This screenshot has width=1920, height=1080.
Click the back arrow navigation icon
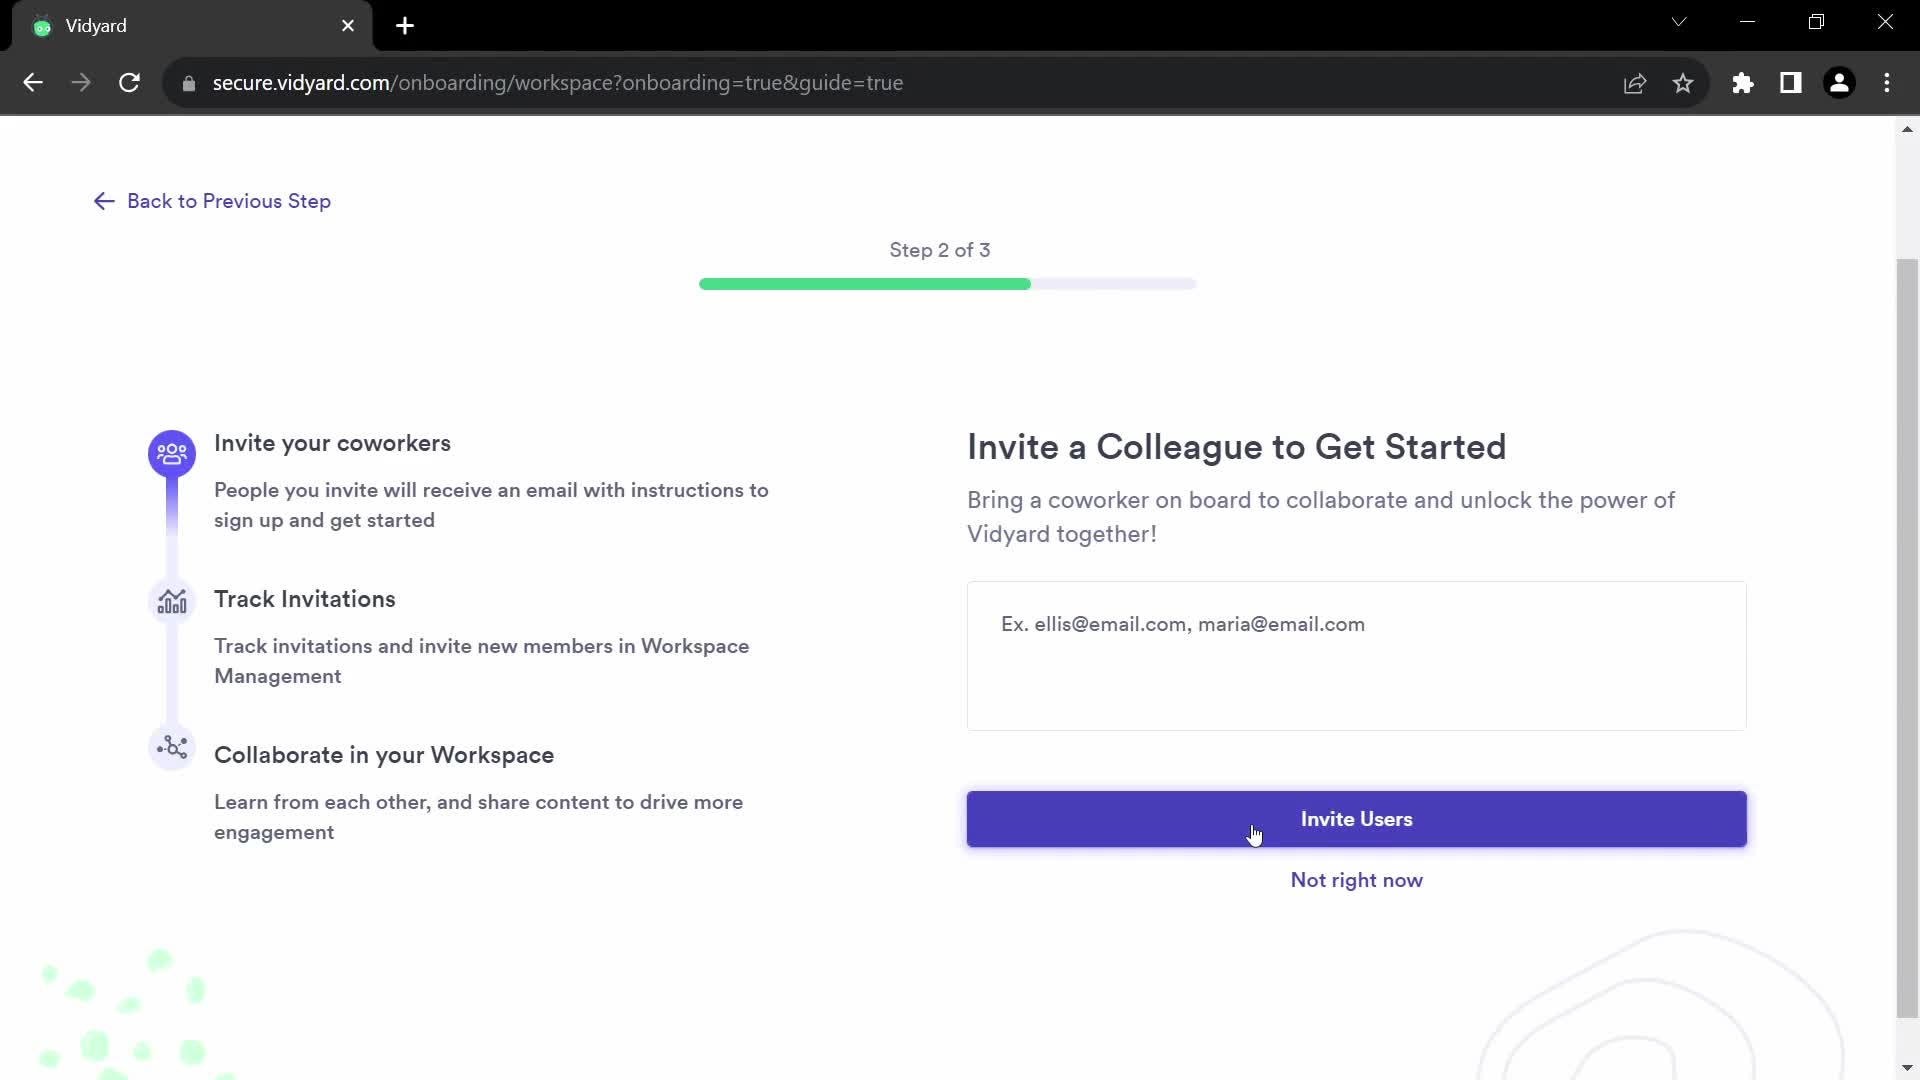[103, 200]
